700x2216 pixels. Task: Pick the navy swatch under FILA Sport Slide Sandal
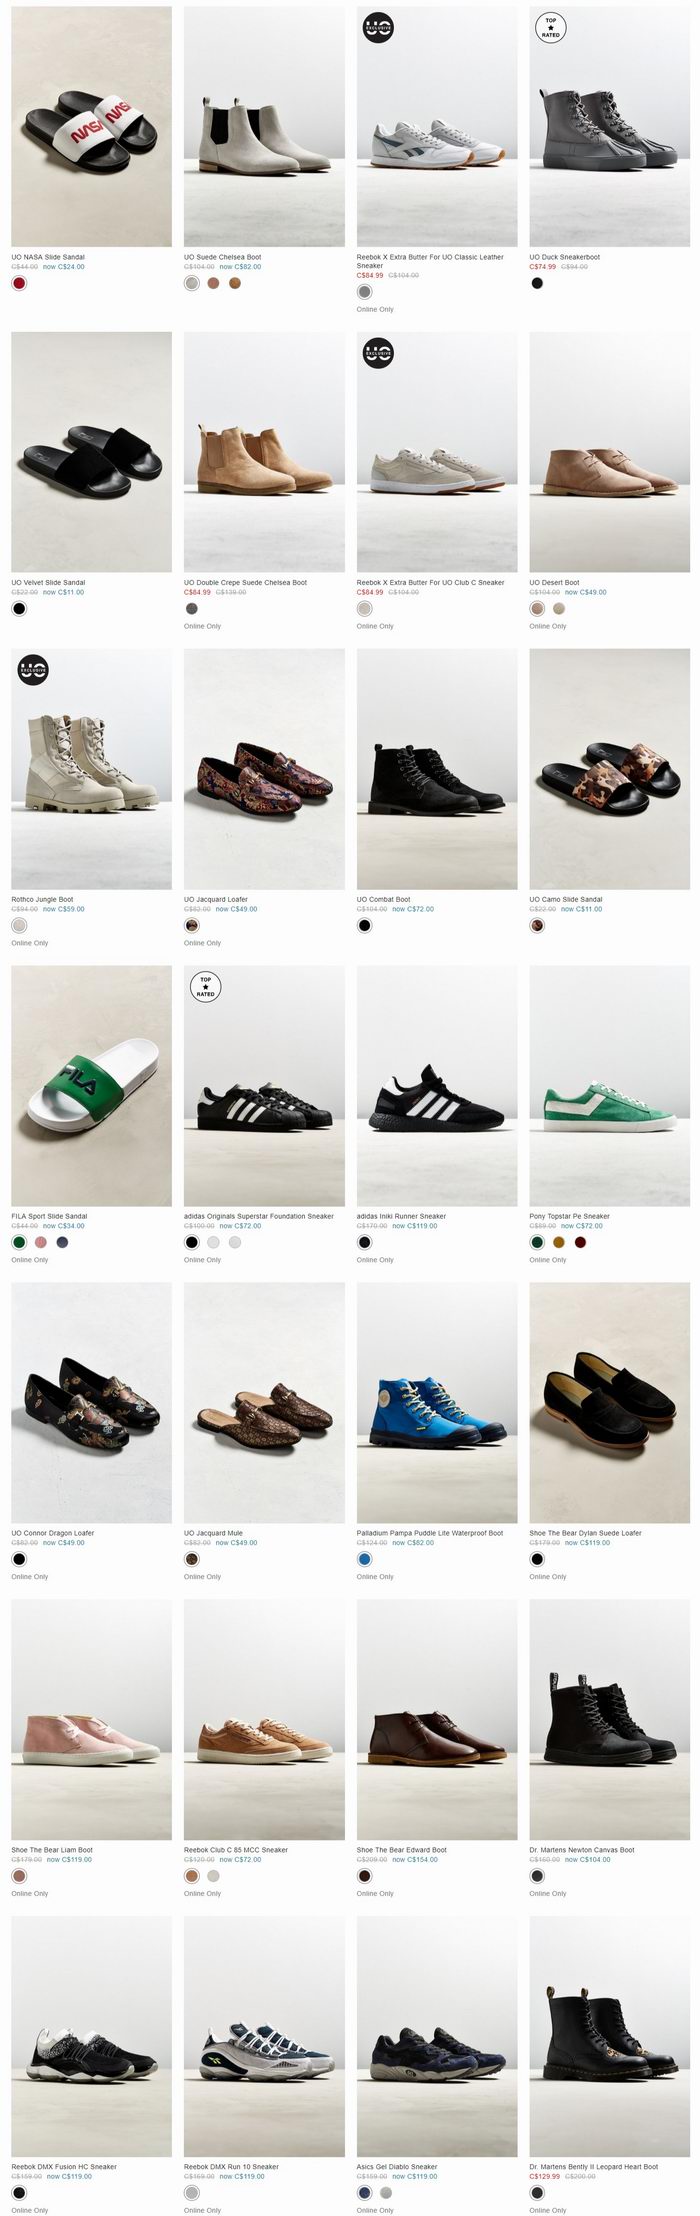coord(63,1242)
